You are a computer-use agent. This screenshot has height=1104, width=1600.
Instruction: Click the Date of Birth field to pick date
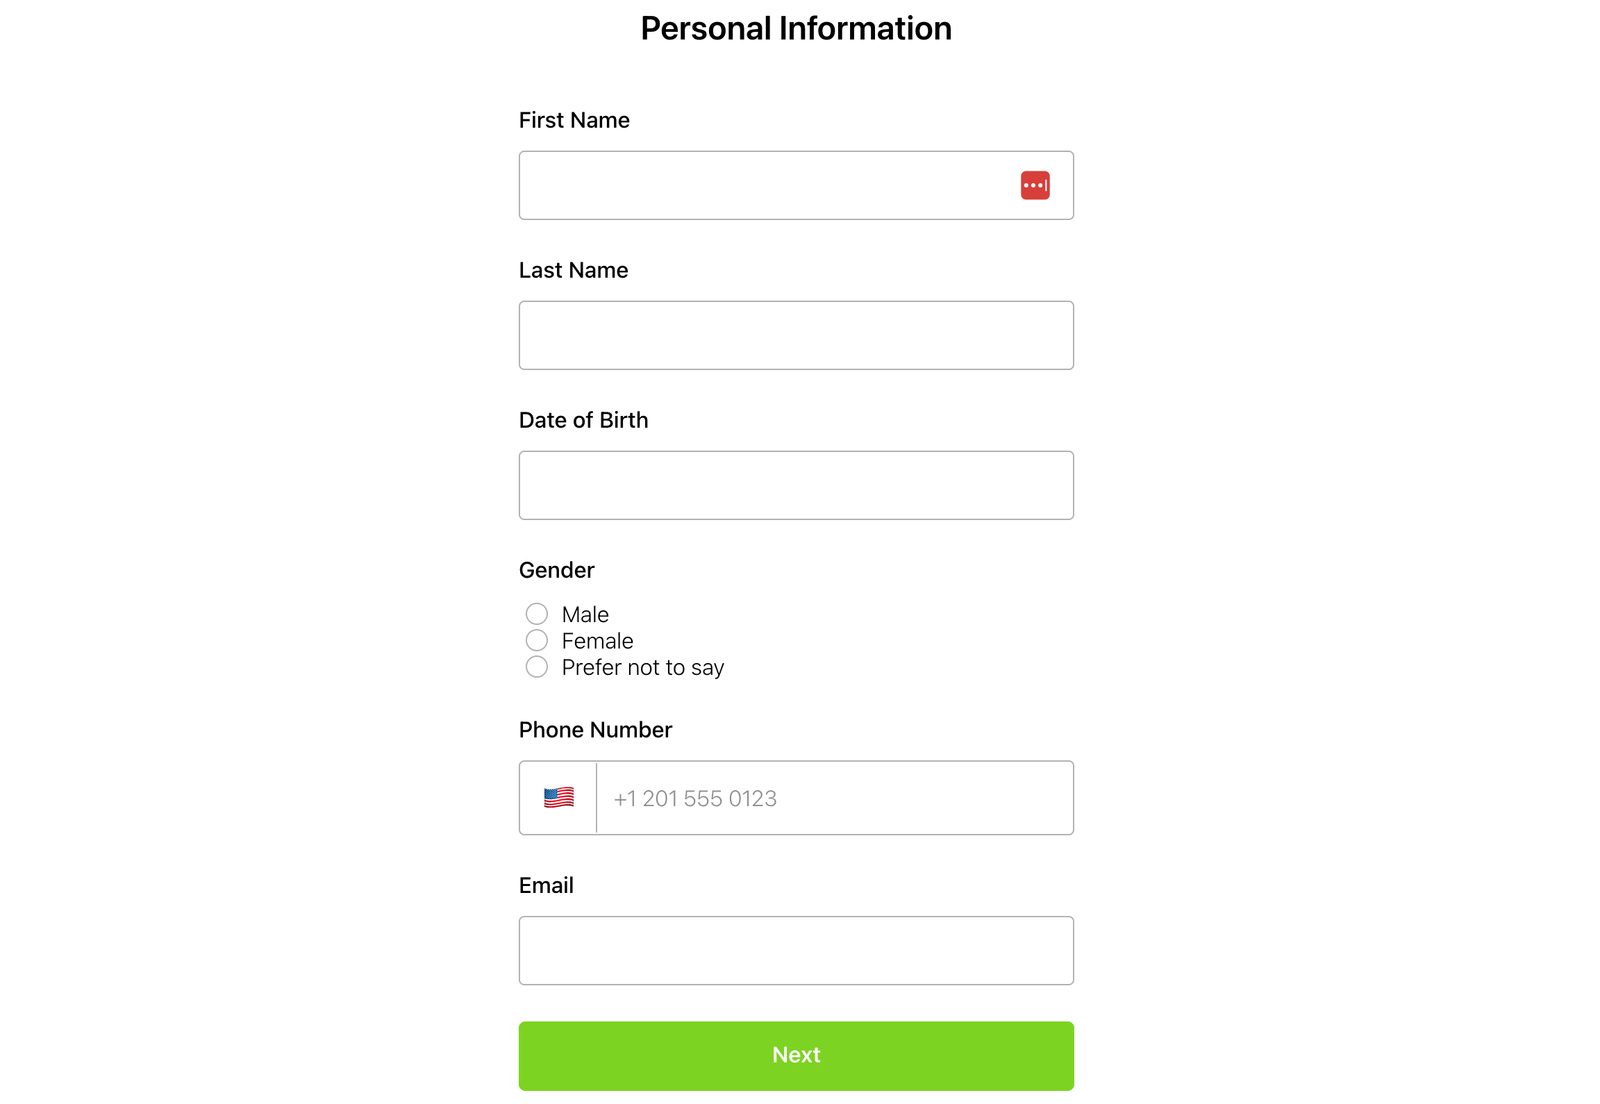point(796,485)
